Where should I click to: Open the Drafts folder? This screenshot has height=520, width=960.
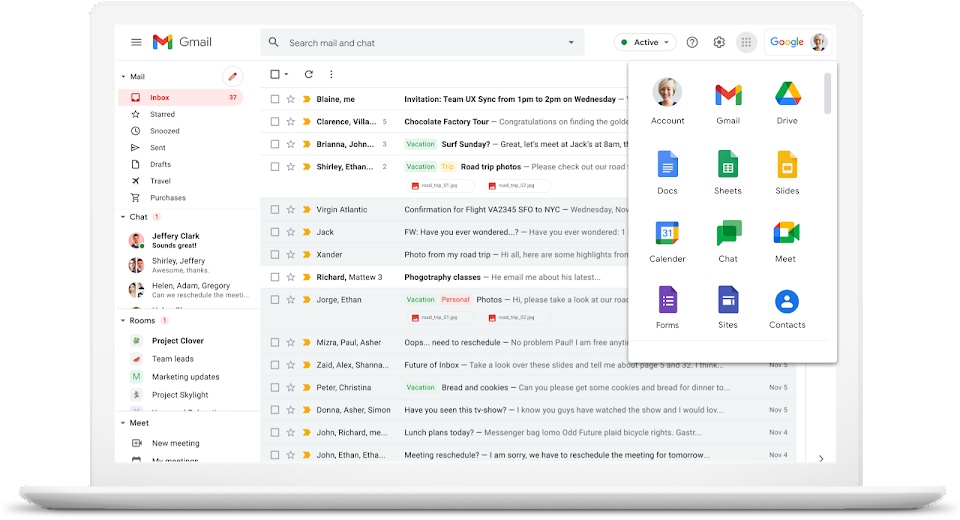point(160,164)
